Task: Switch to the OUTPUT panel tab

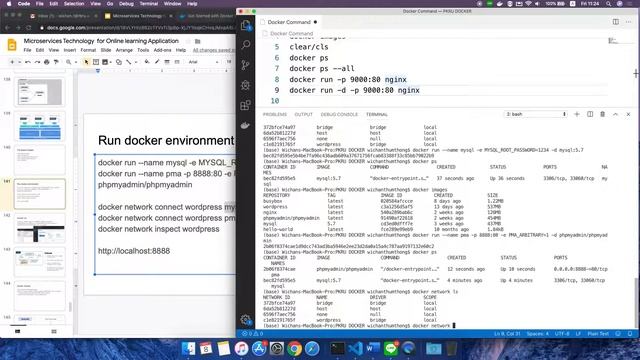Action: click(x=303, y=115)
